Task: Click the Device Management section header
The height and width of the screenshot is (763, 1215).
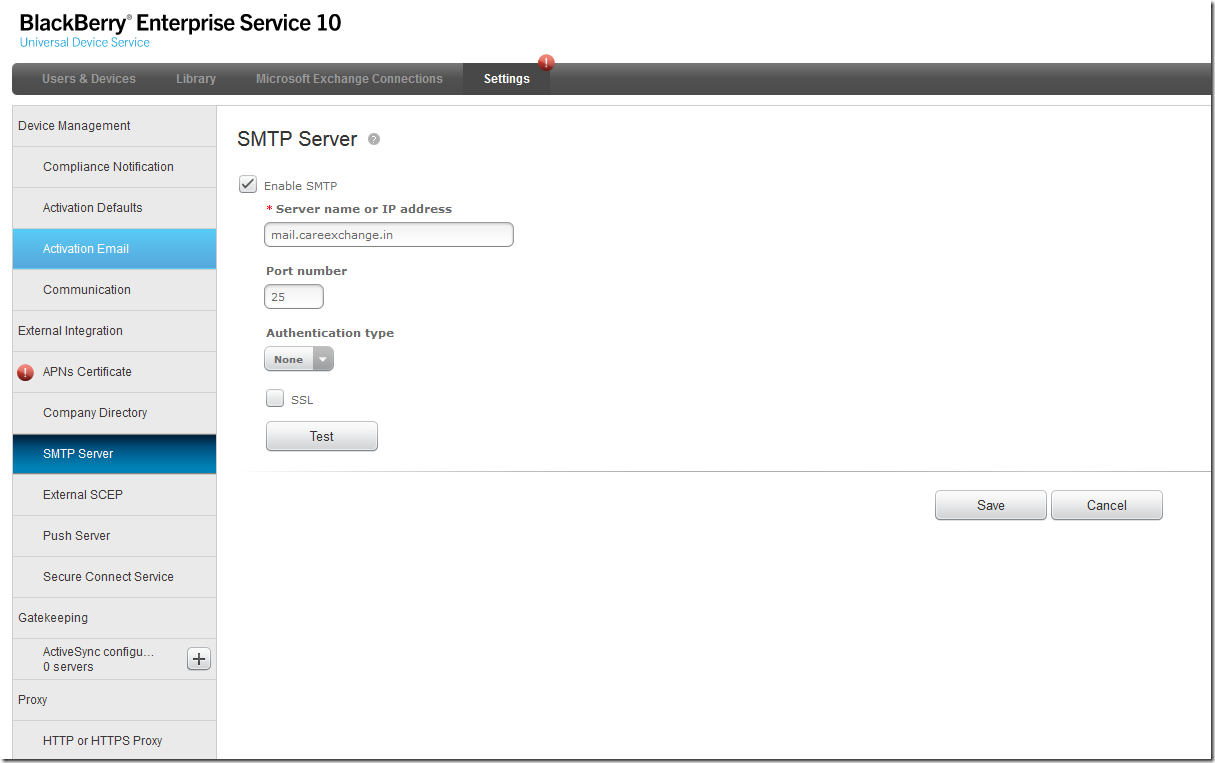Action: tap(114, 126)
